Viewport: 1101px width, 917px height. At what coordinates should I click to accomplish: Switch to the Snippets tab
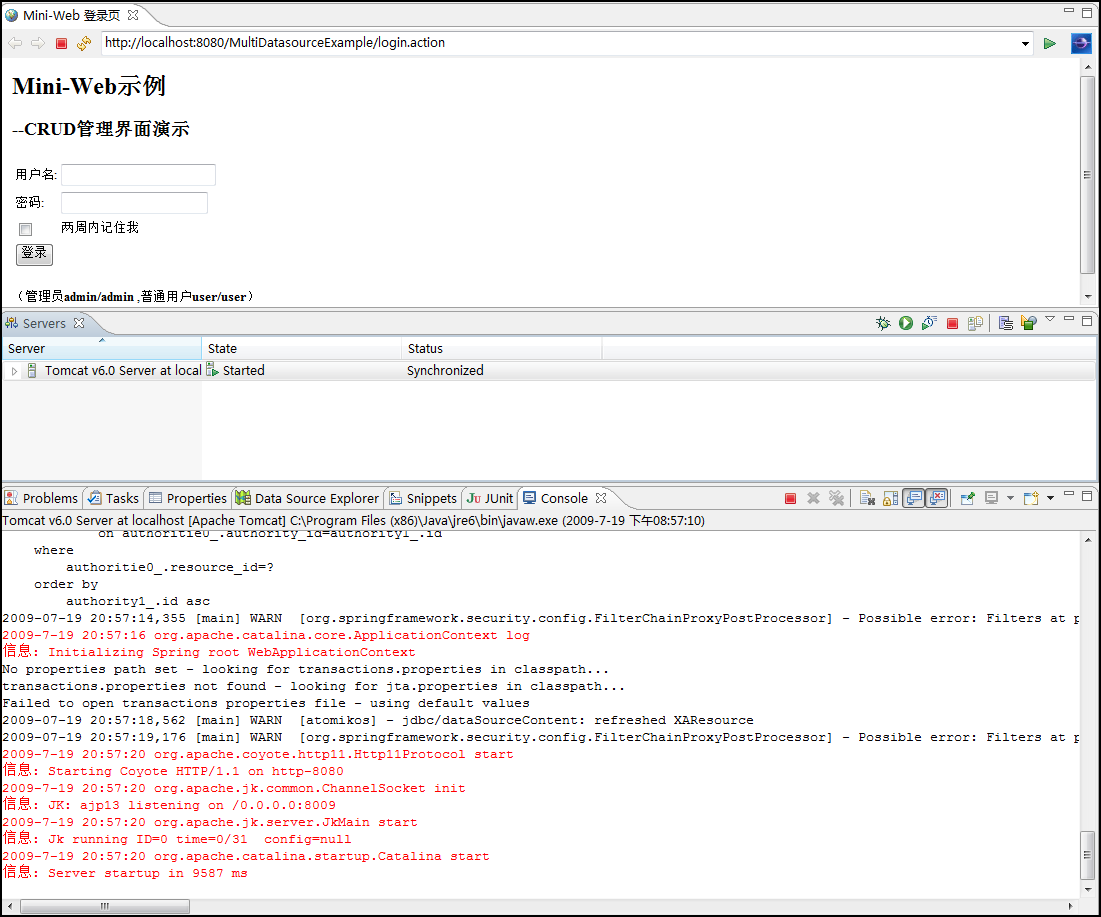point(423,499)
